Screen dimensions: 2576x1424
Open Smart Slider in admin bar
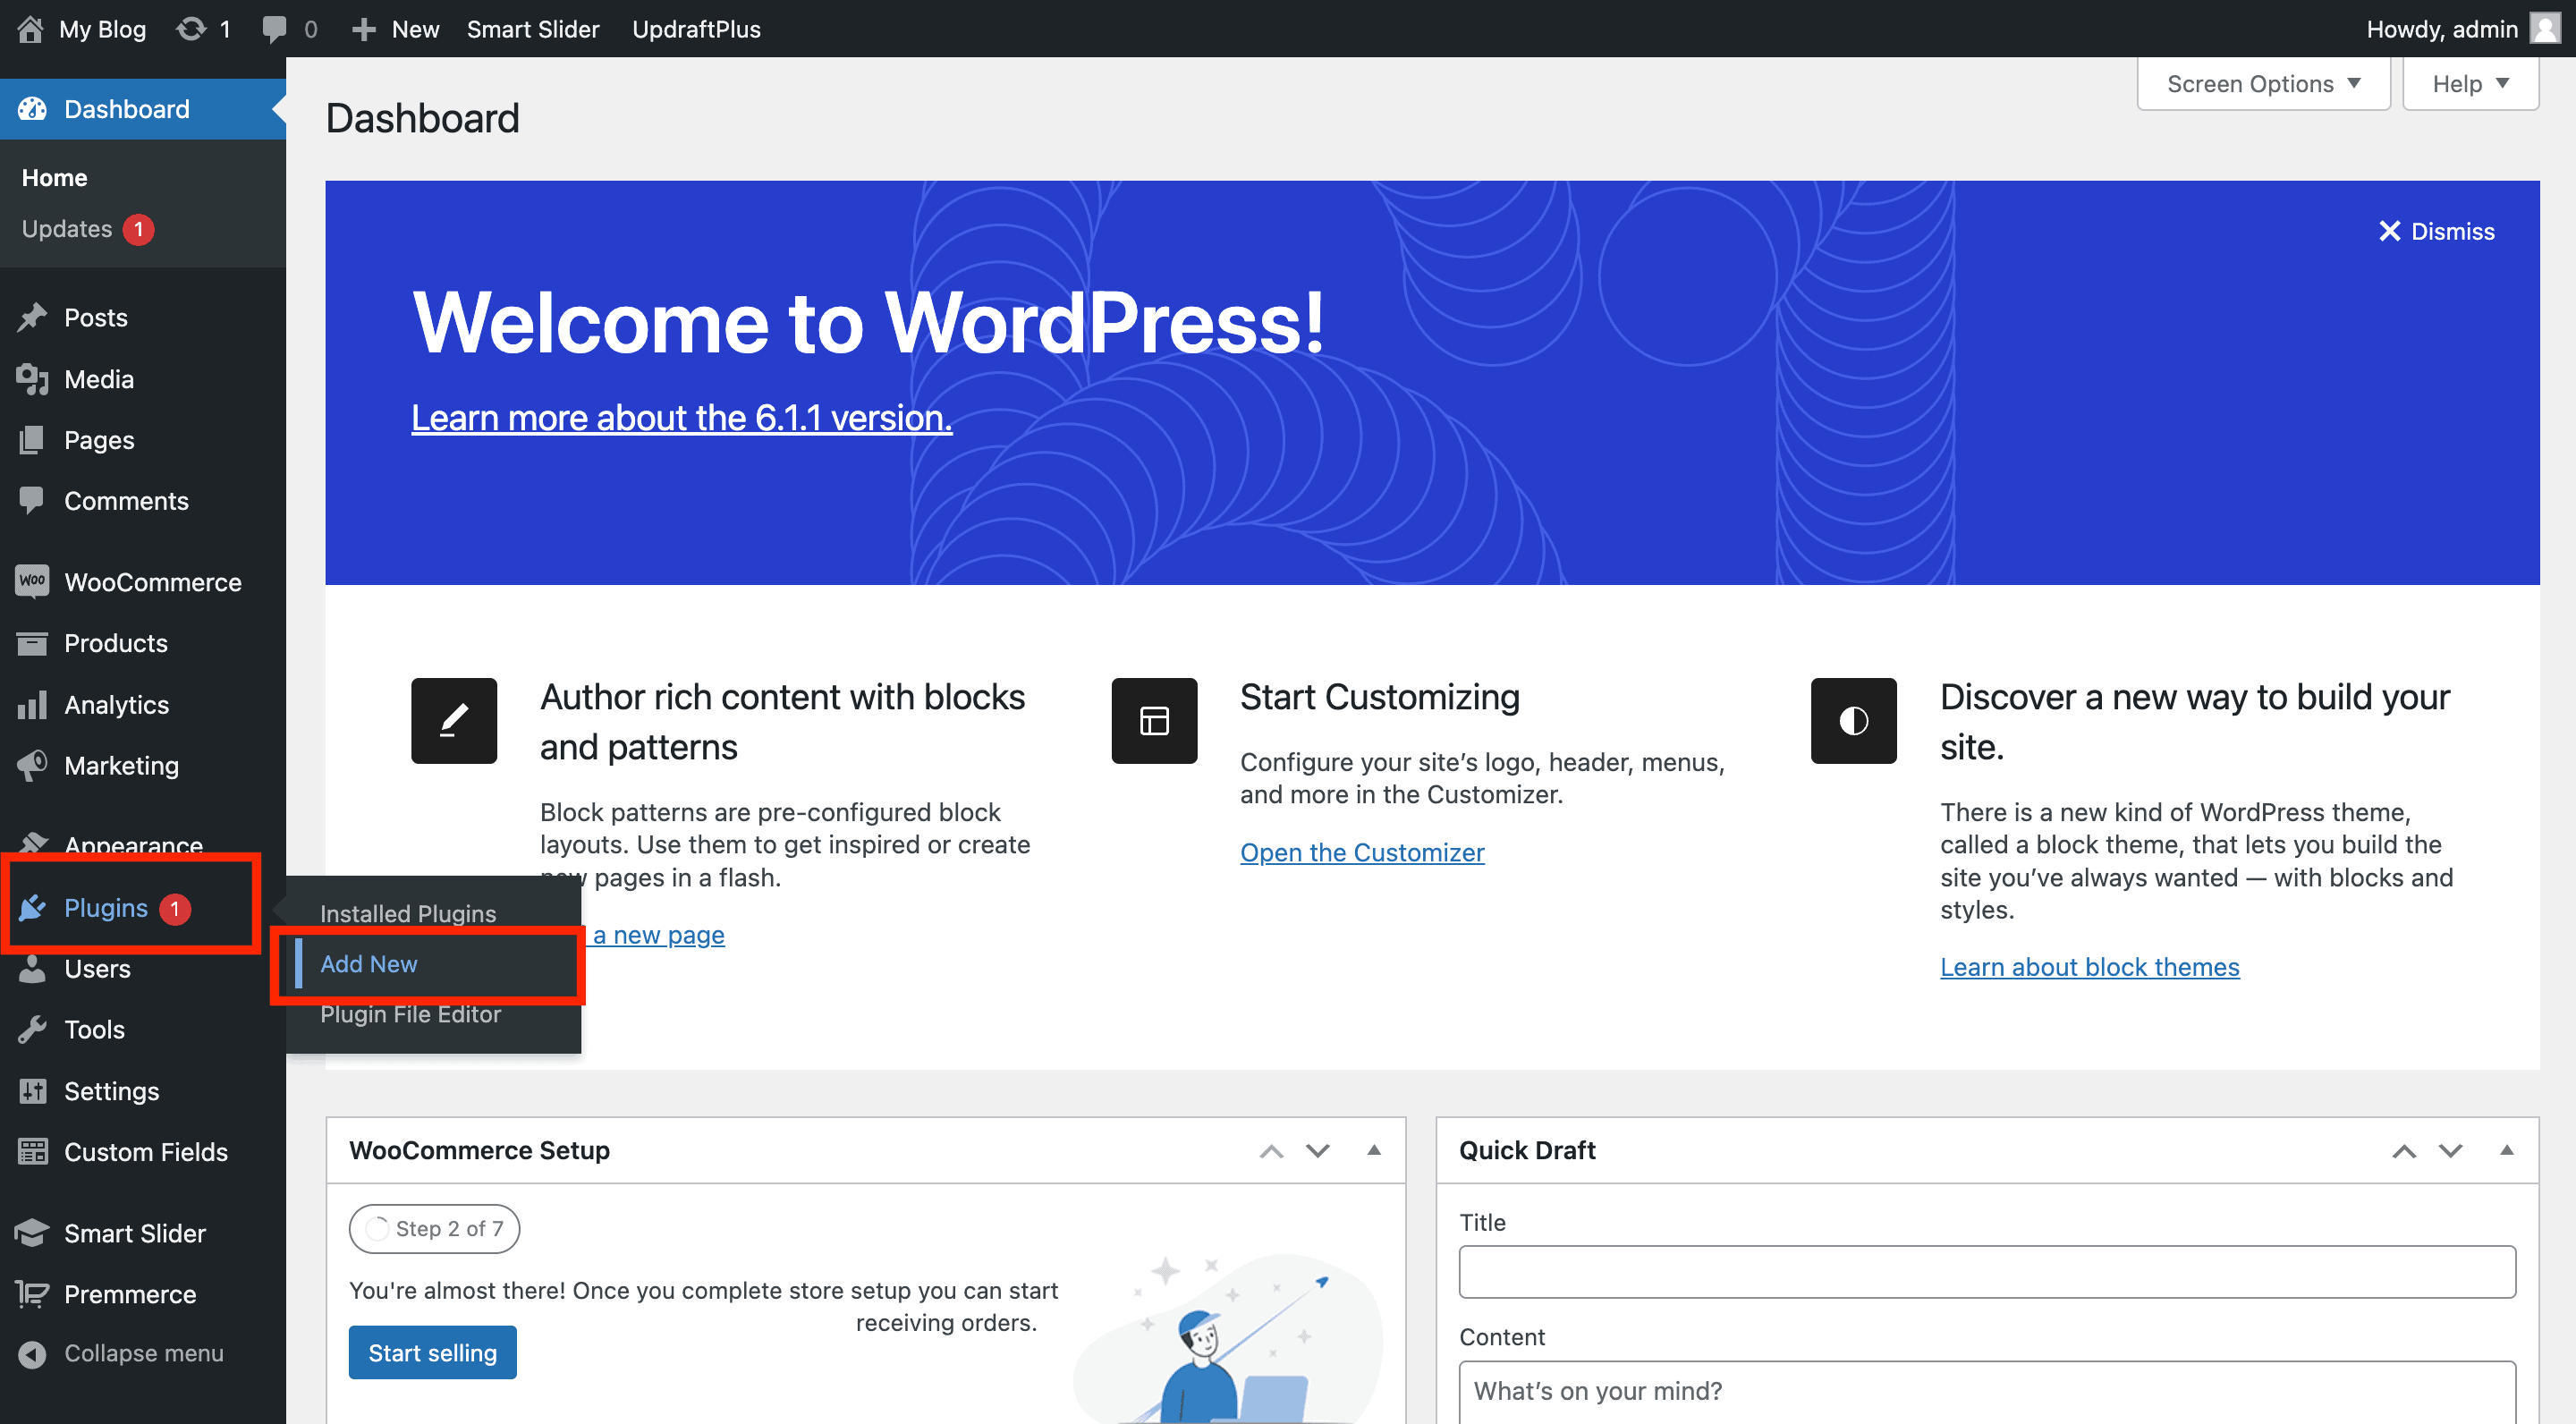coord(533,29)
